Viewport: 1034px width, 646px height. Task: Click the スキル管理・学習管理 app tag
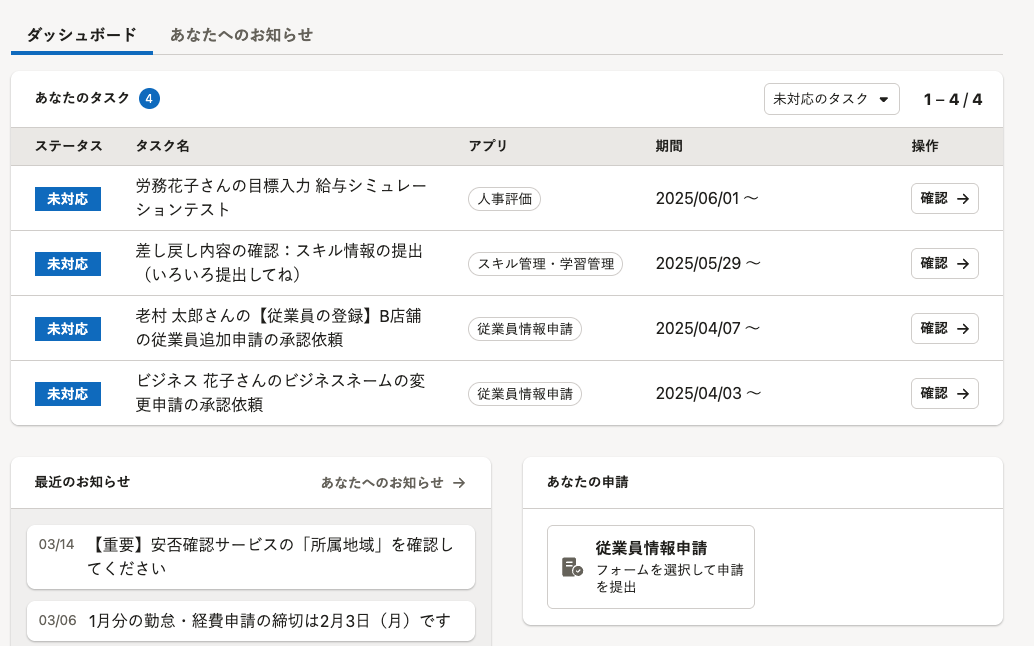[x=545, y=264]
